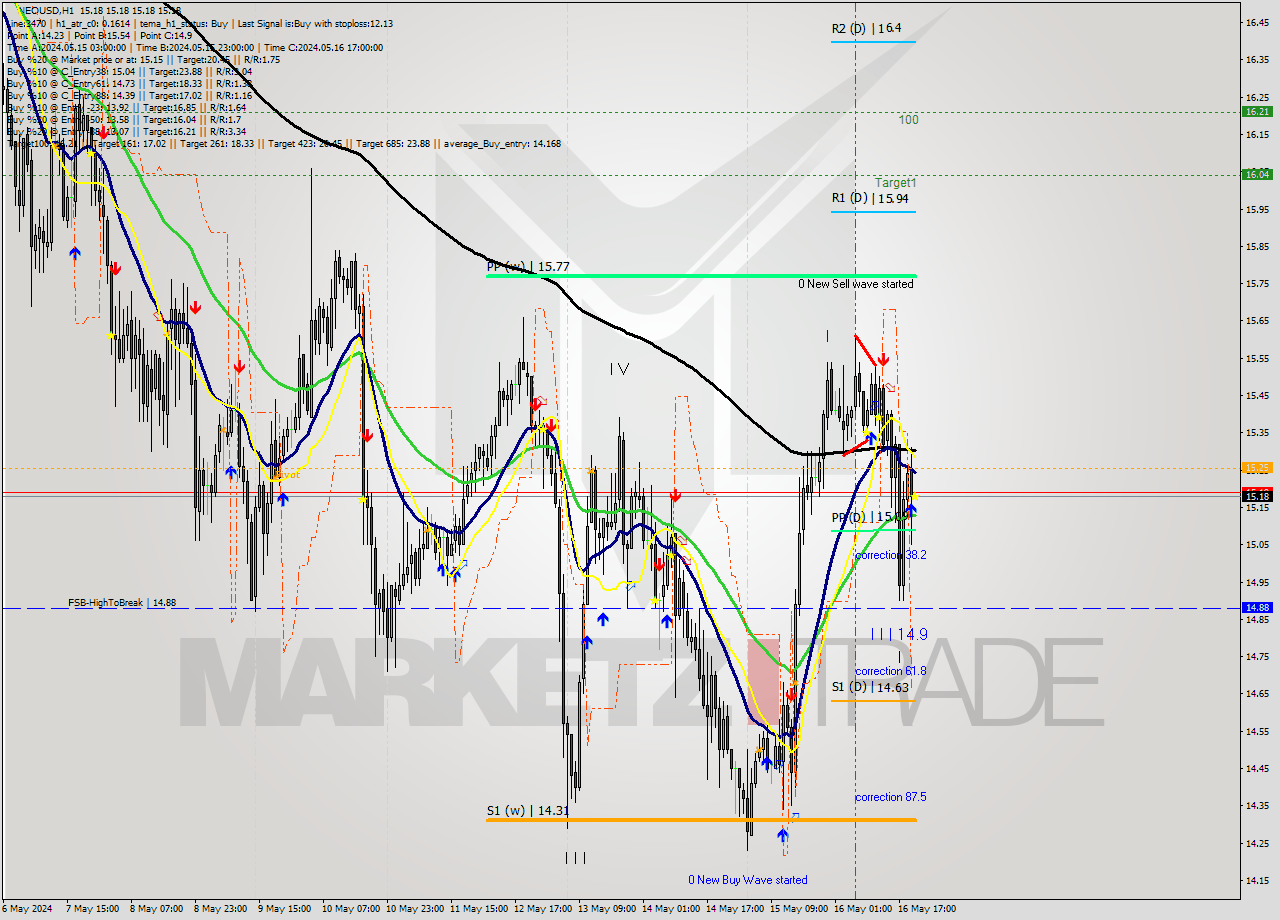The width and height of the screenshot is (1280, 920).
Task: Select the orange 15.25 price tag on axis
Action: 1256,467
